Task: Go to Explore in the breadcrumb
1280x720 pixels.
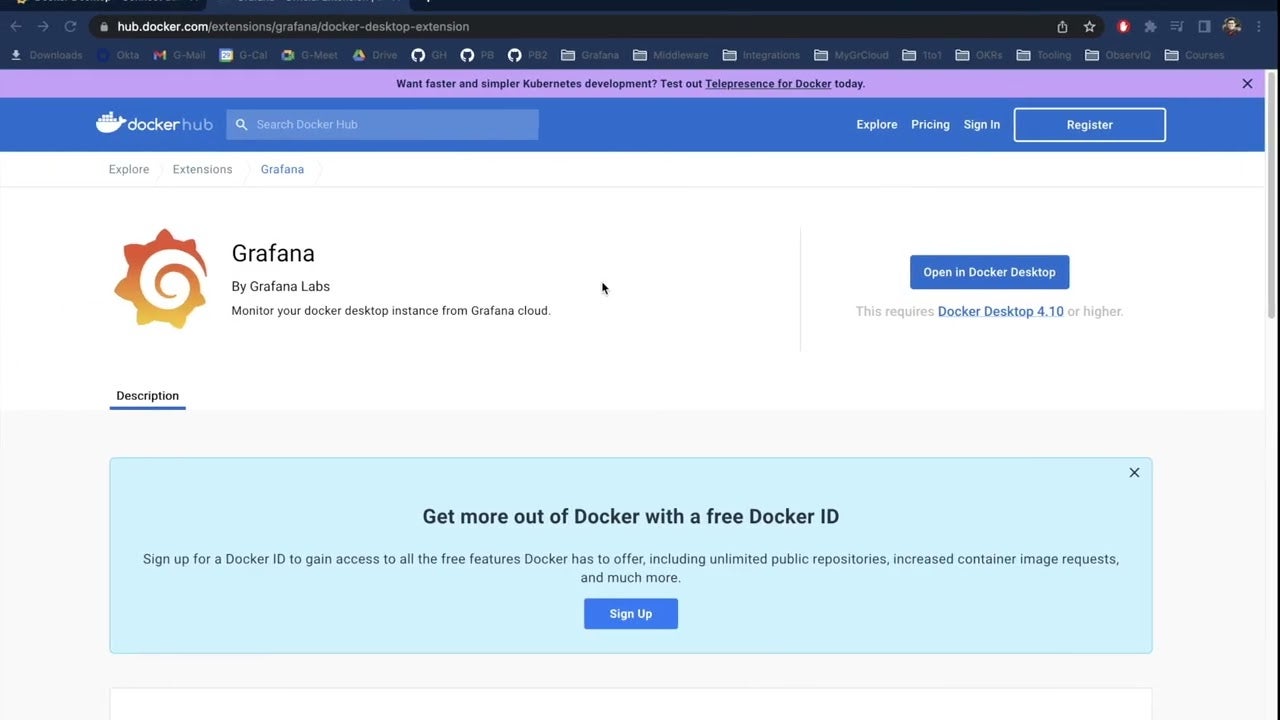Action: [129, 169]
